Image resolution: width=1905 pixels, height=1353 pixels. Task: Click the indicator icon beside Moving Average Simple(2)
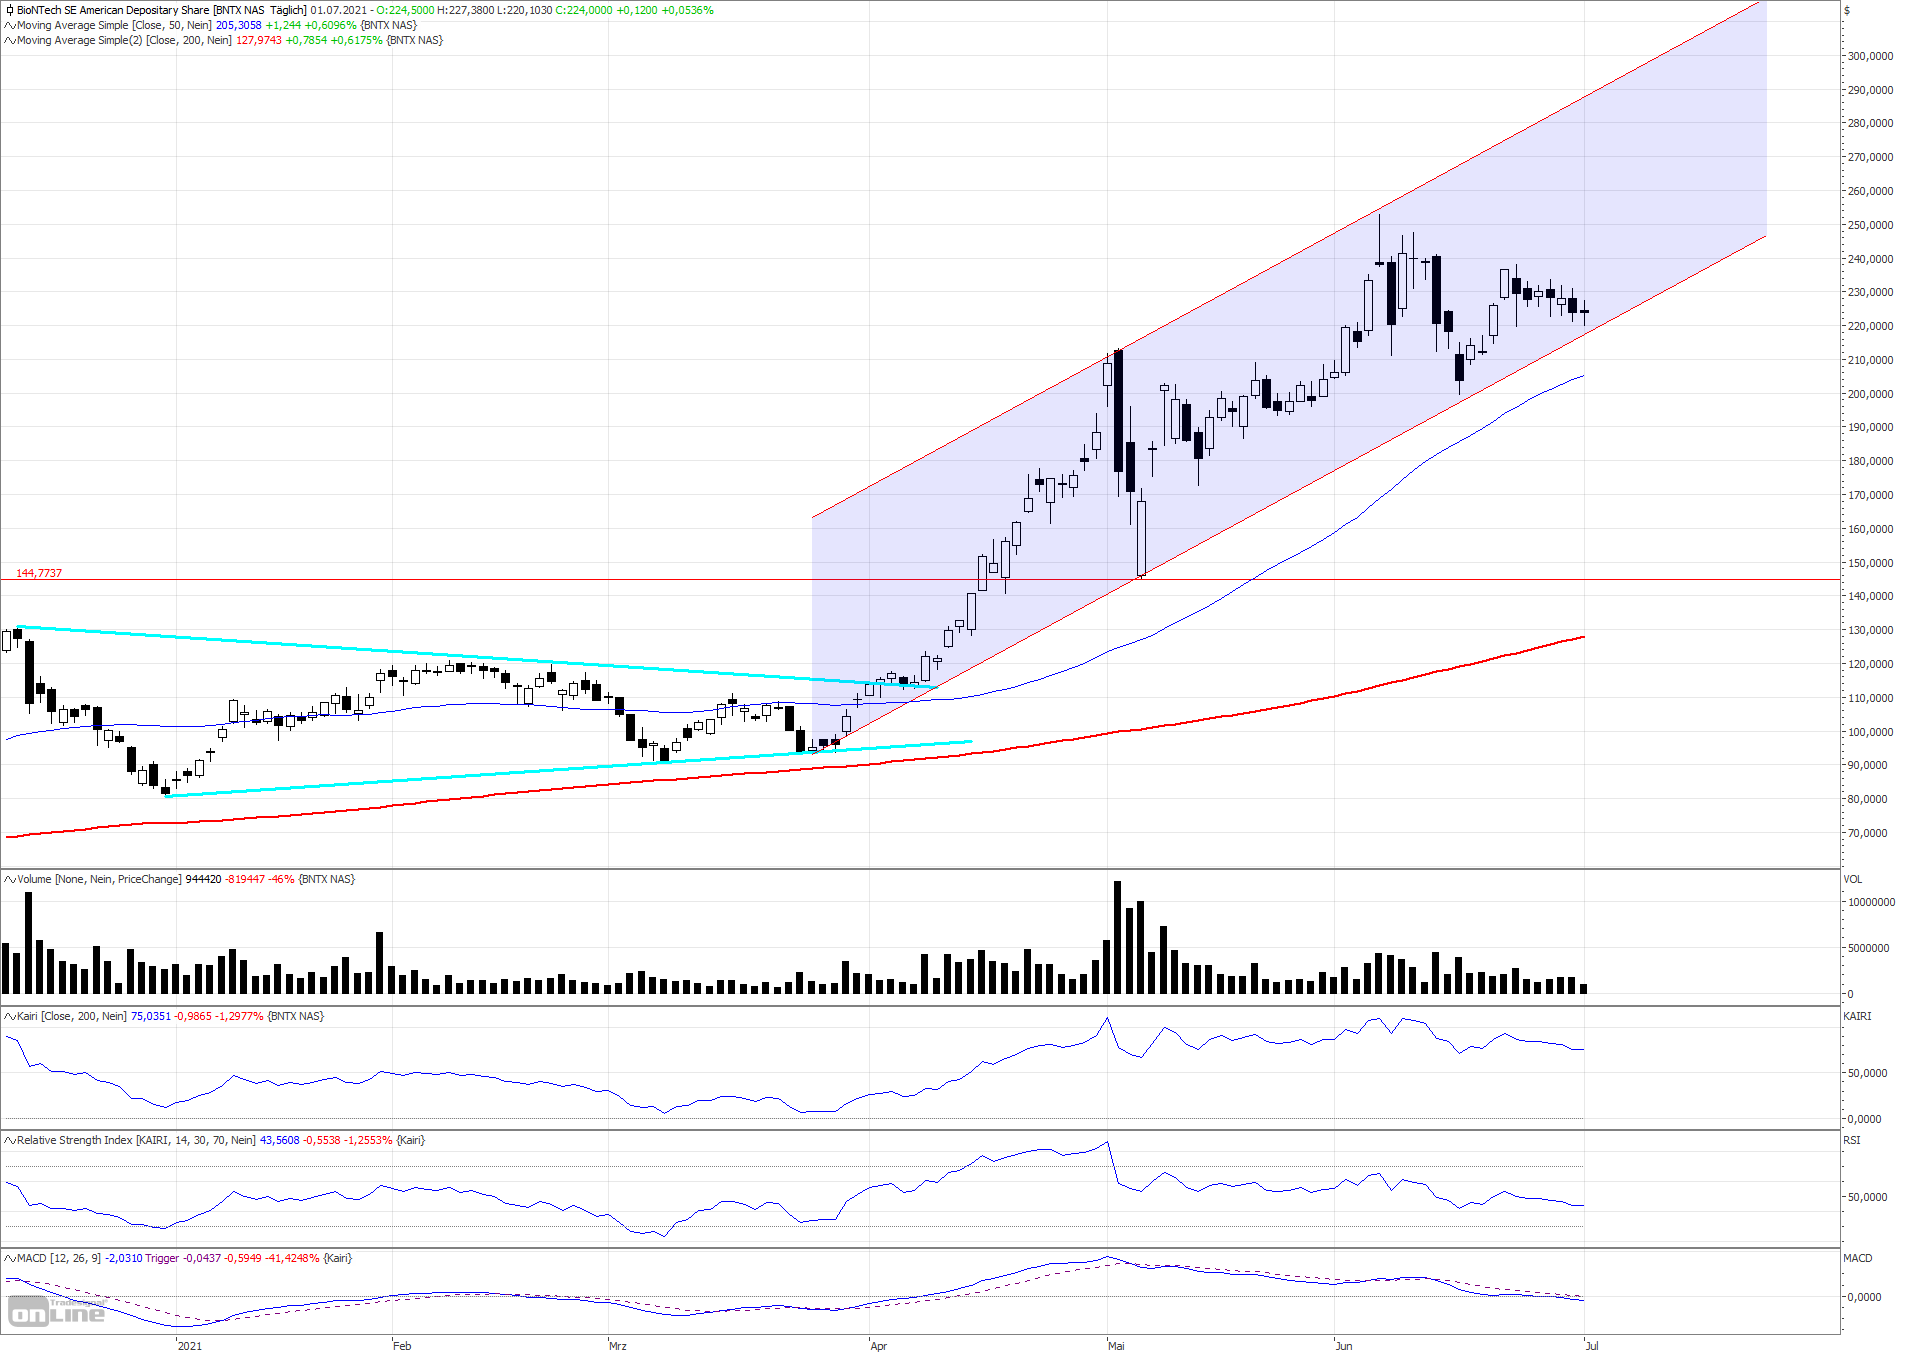10,40
